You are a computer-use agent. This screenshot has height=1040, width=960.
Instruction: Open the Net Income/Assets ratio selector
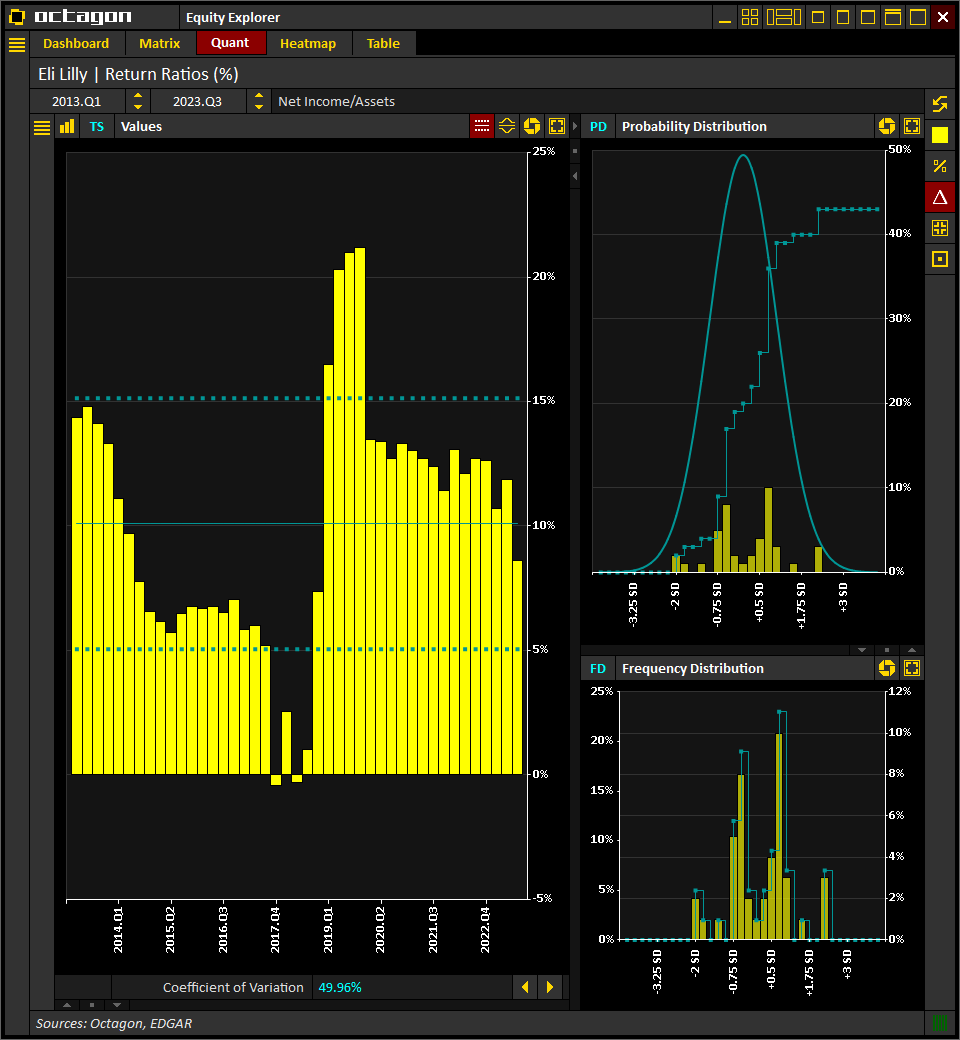click(x=597, y=101)
